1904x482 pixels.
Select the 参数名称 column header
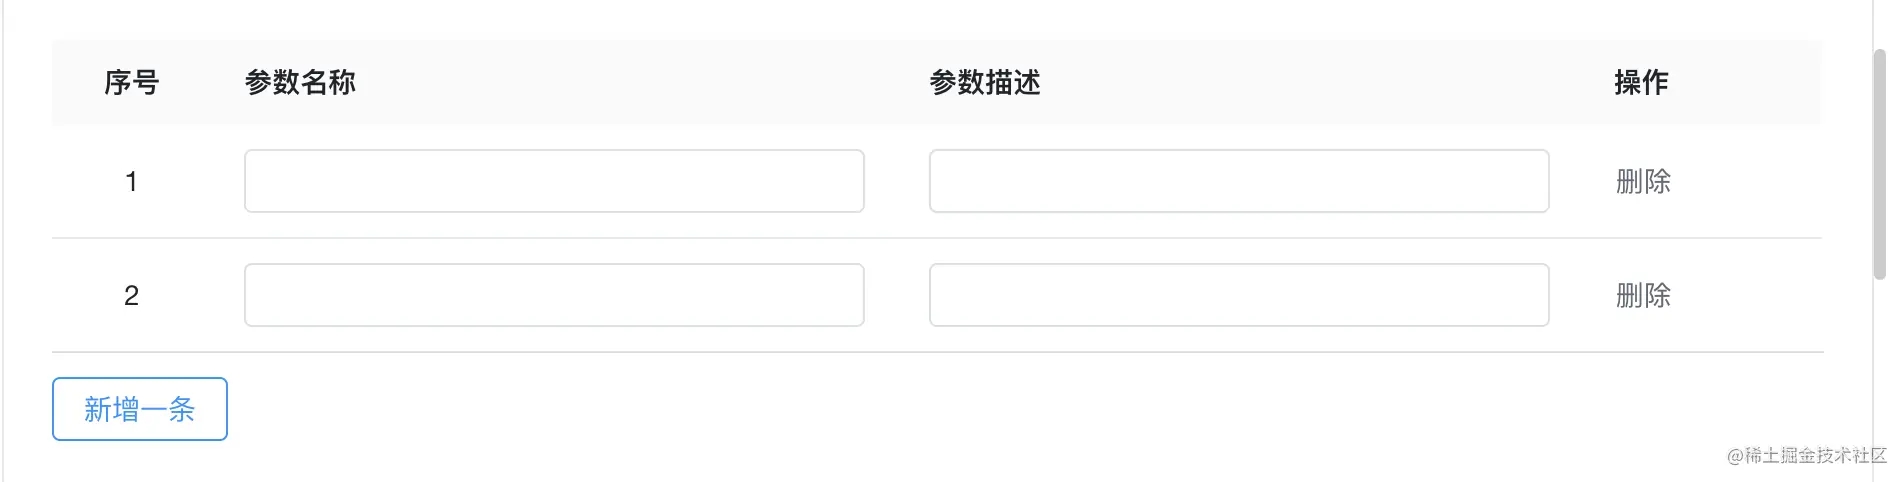coord(300,82)
